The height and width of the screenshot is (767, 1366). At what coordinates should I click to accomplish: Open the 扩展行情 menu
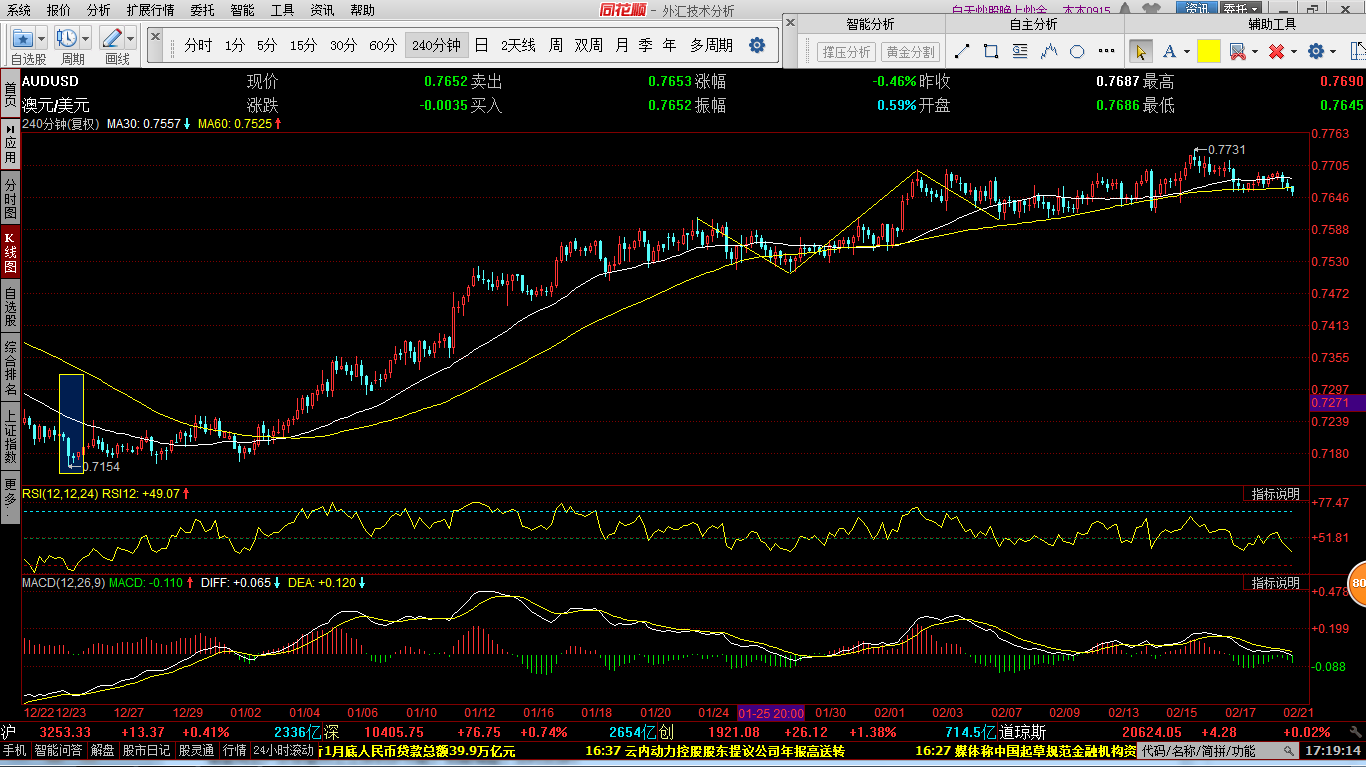(150, 10)
